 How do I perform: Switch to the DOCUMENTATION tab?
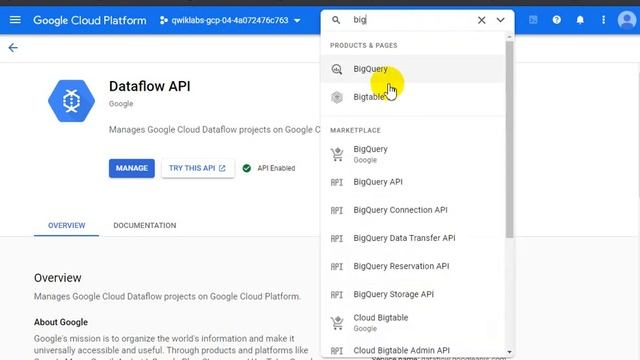(145, 225)
